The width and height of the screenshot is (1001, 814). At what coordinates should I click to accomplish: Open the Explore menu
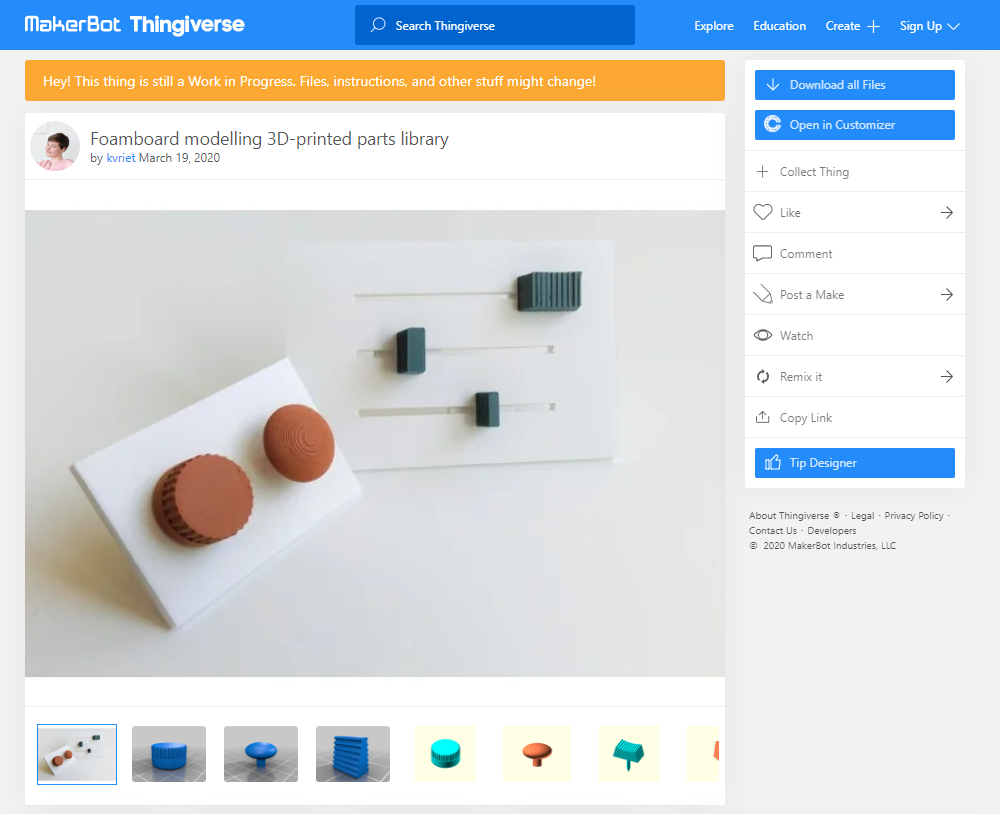pyautogui.click(x=714, y=26)
